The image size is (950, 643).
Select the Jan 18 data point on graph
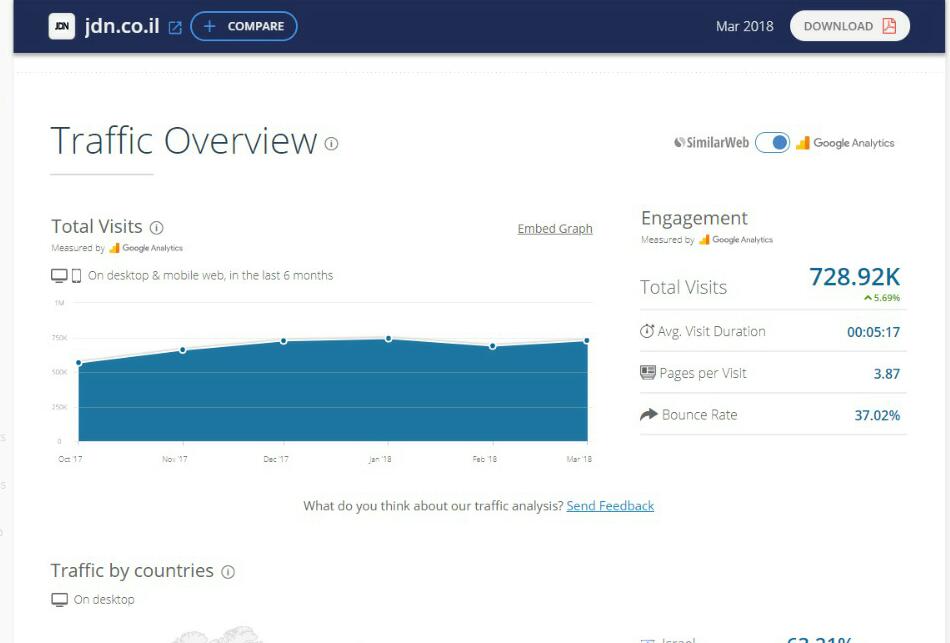(x=388, y=339)
